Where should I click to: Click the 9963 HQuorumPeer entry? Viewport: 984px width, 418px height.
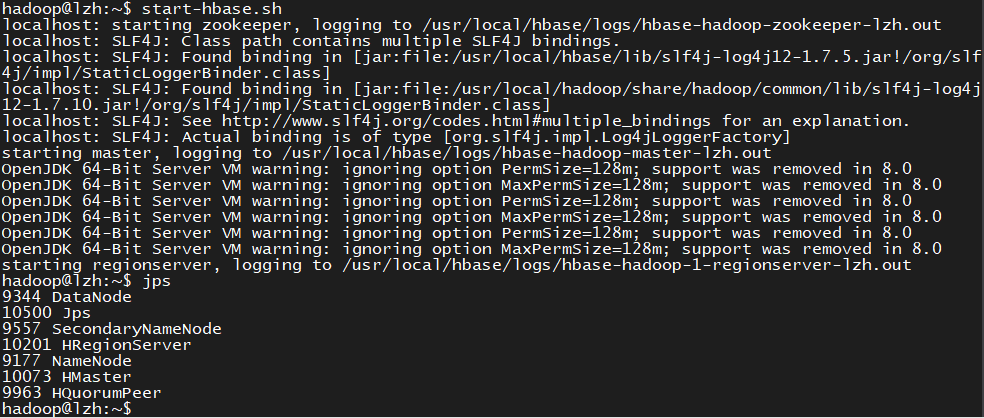coord(81,393)
